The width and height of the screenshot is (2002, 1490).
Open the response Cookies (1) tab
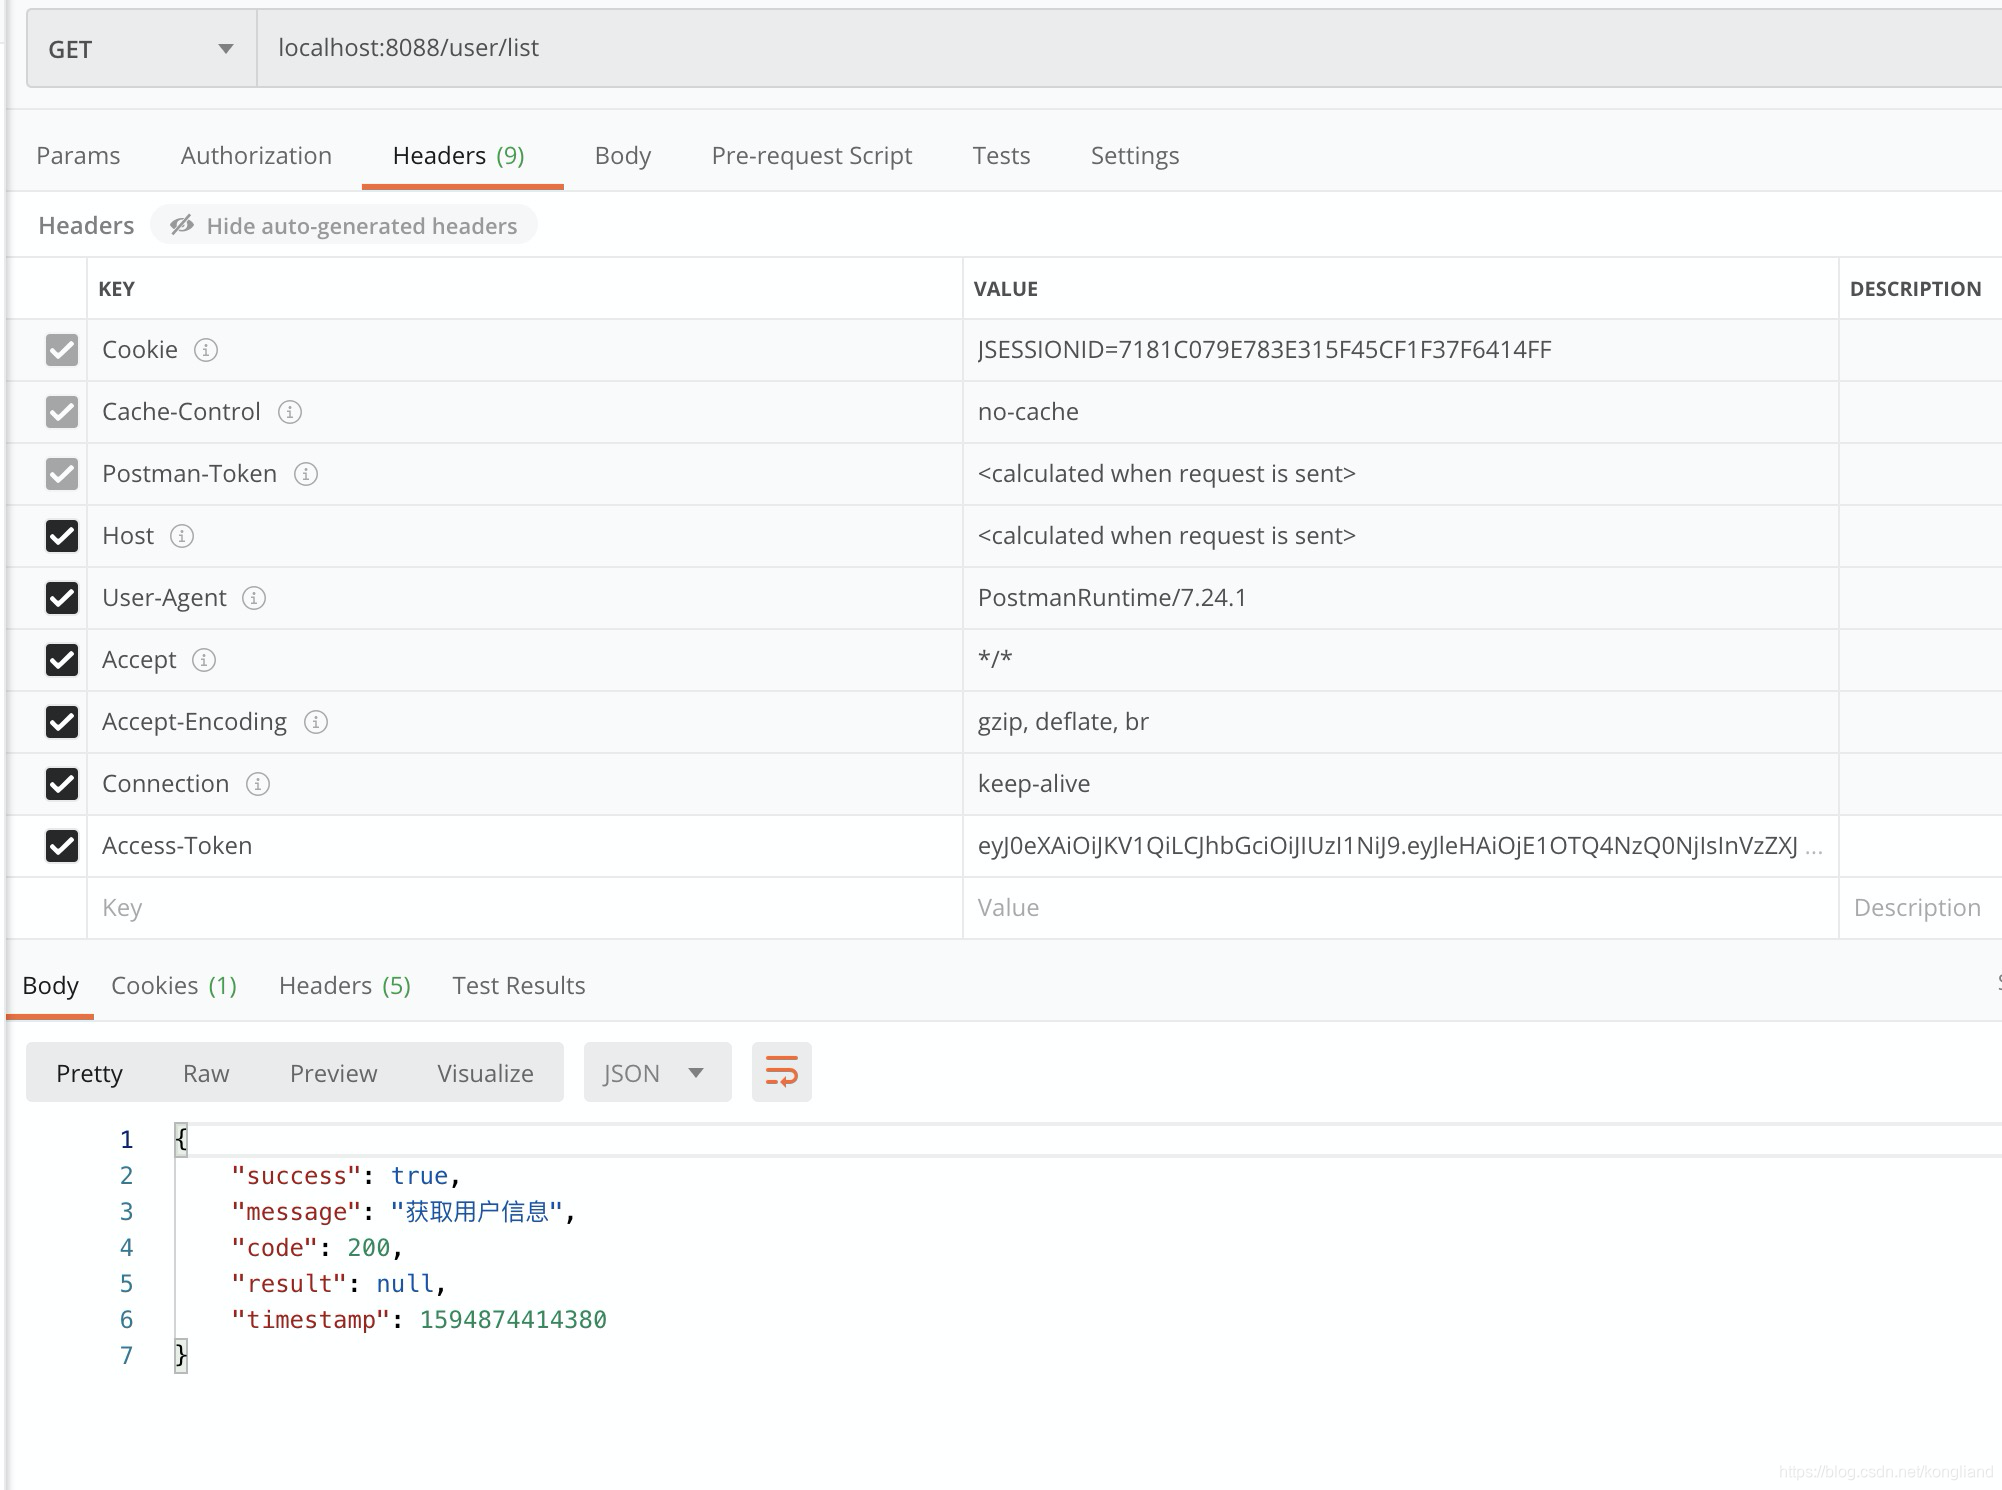click(x=174, y=986)
